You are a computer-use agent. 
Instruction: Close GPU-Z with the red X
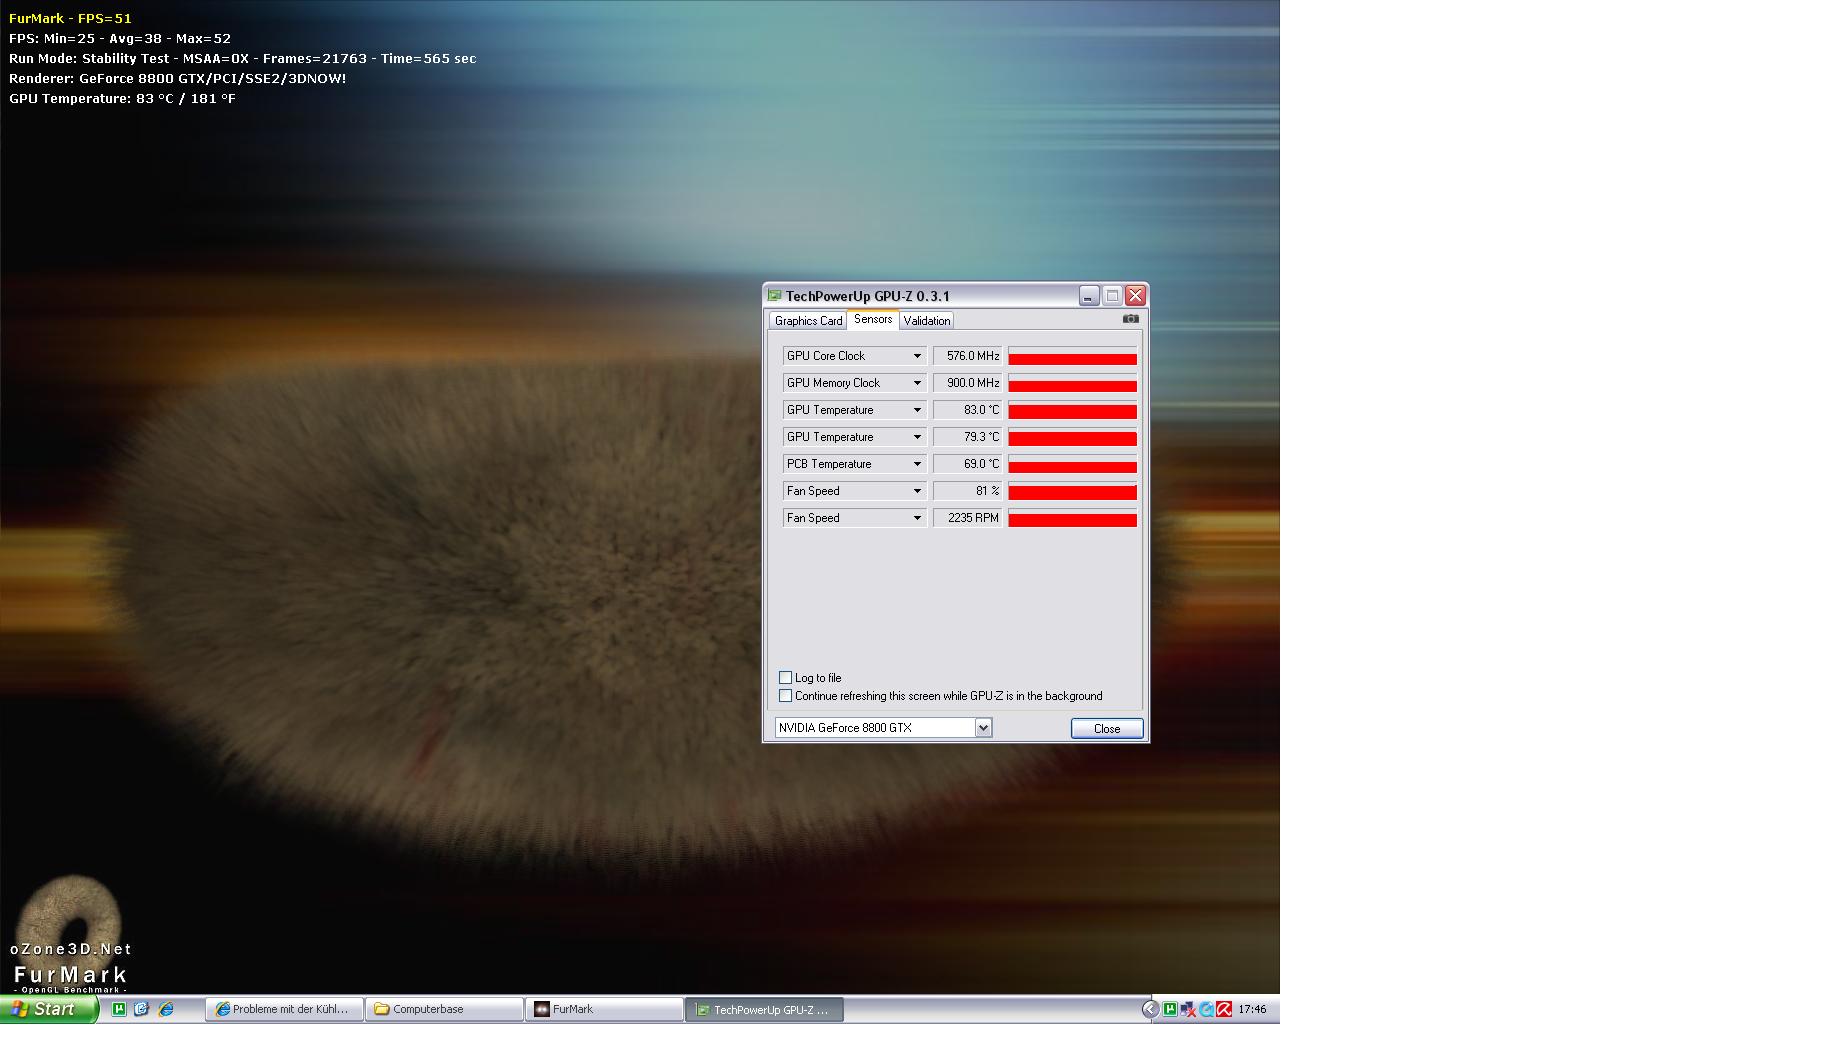(1135, 296)
